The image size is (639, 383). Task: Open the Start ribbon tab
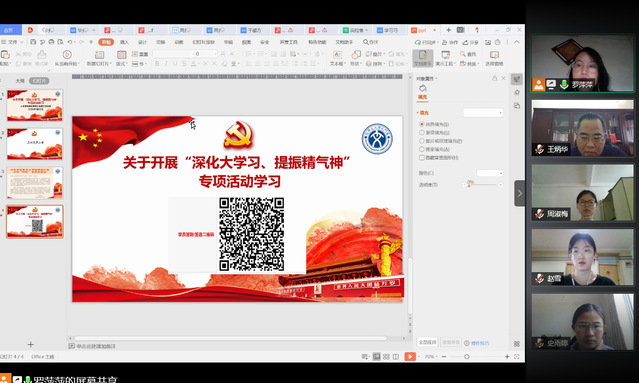click(x=106, y=42)
